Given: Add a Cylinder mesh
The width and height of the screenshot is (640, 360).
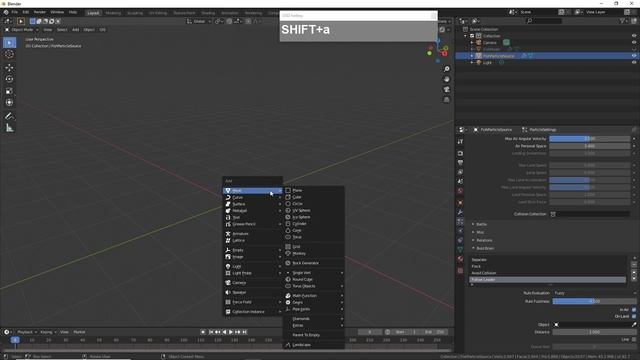Looking at the screenshot, I should (314, 224).
